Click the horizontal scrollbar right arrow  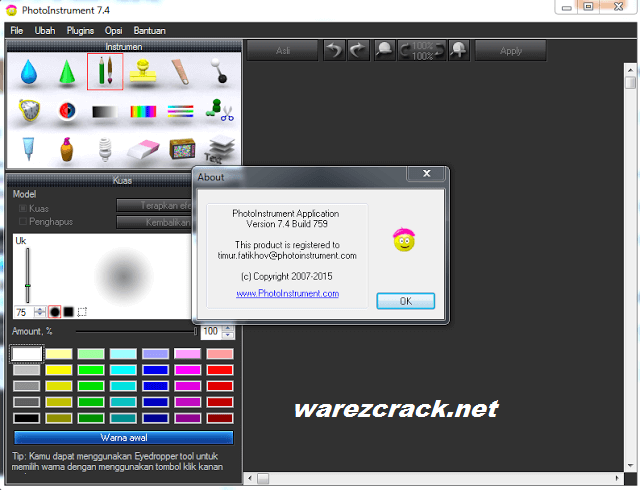pos(617,478)
